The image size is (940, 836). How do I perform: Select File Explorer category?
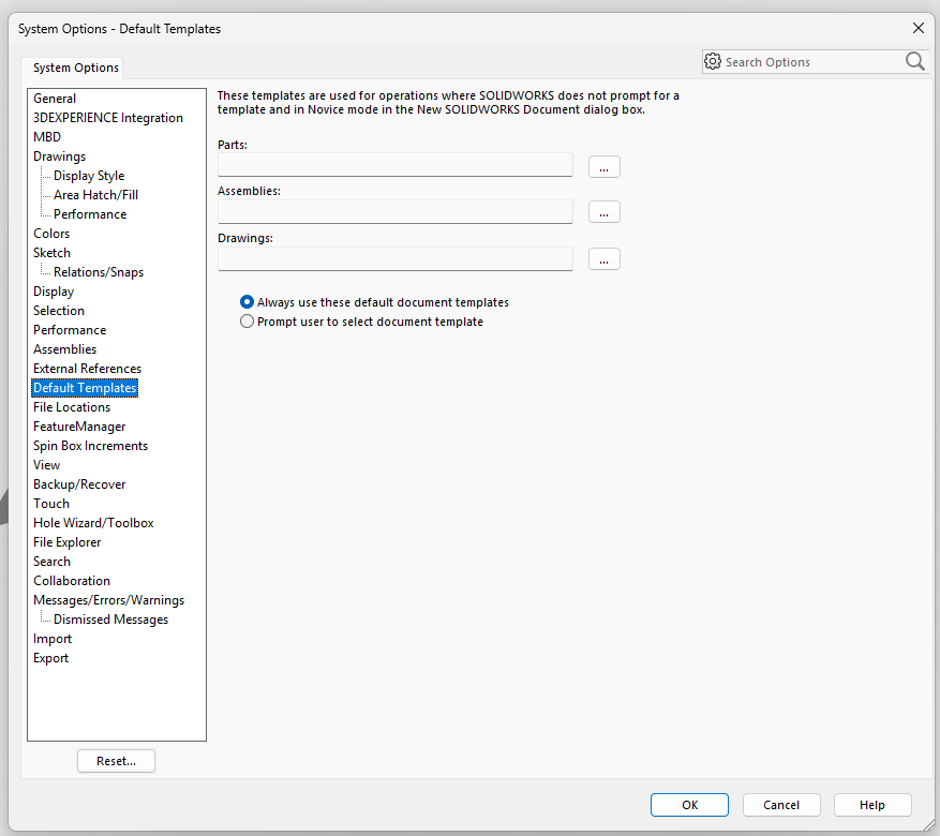[67, 542]
